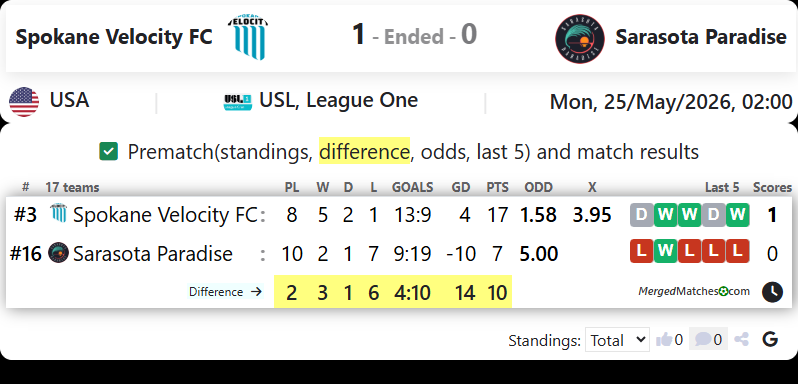Click the USA flag icon
The image size is (798, 384).
24,102
